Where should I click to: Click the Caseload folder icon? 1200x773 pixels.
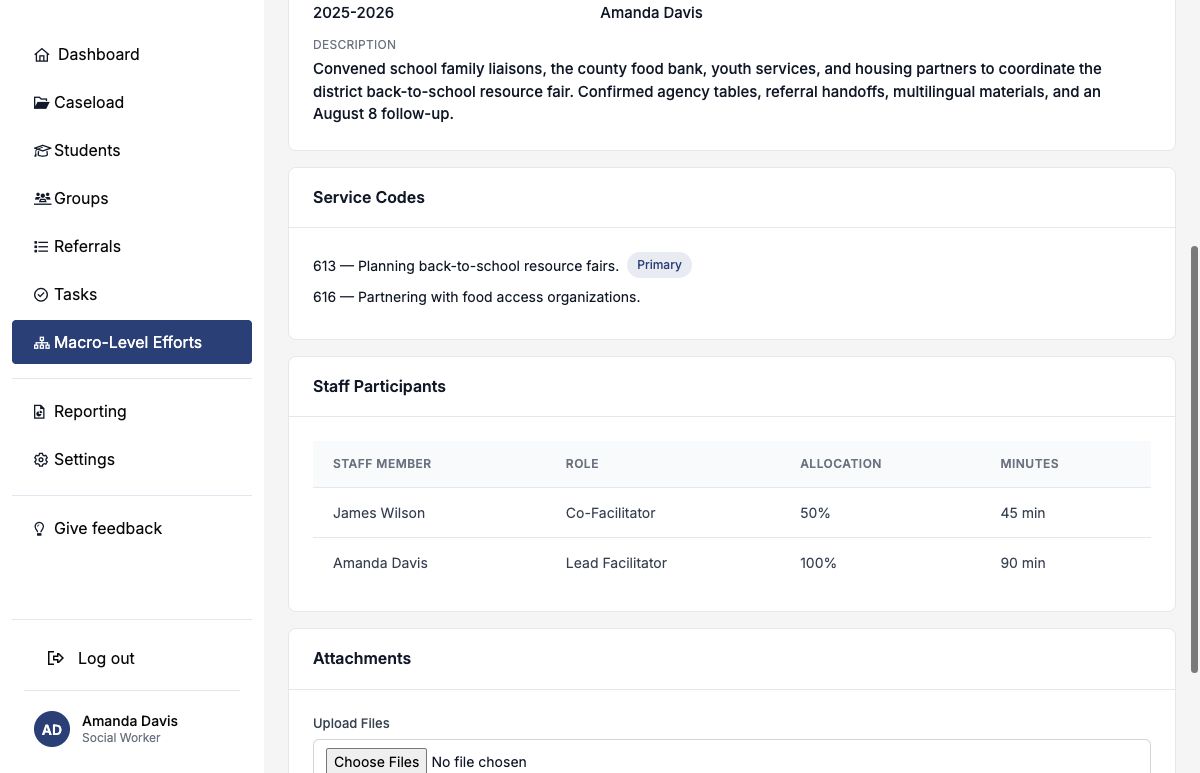(x=42, y=103)
